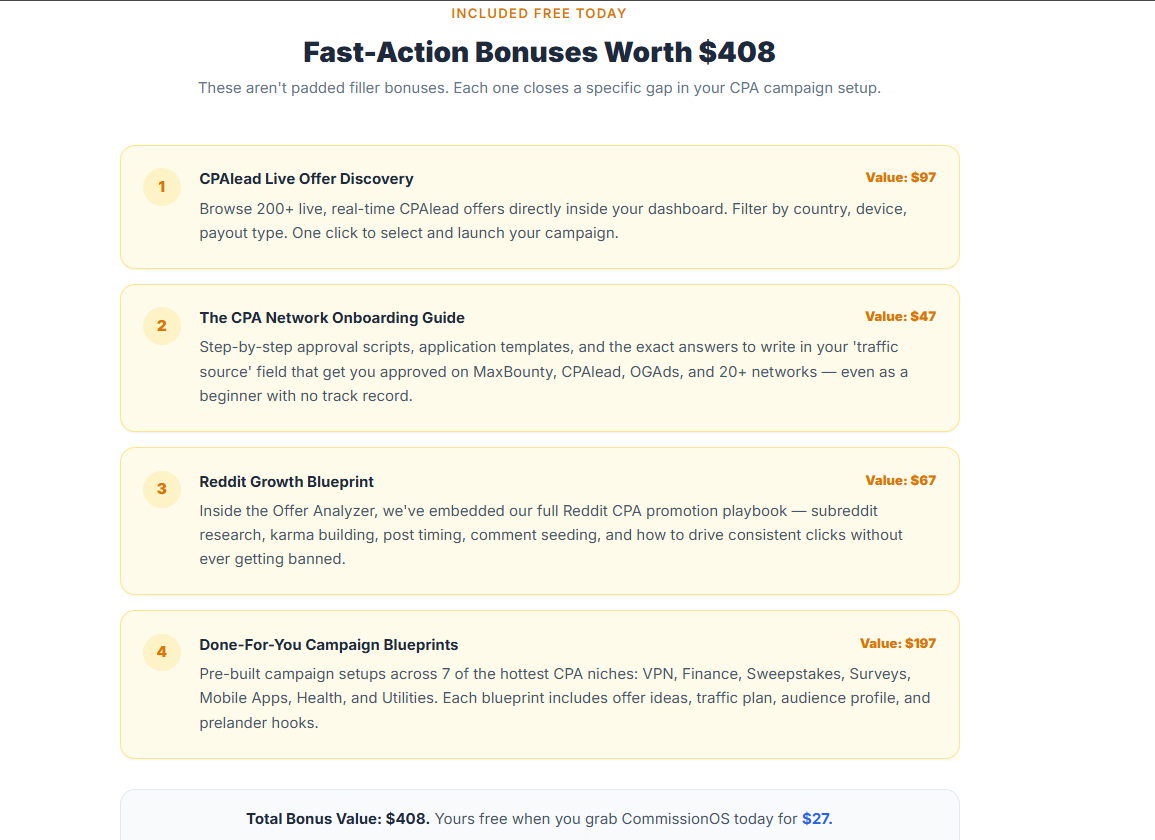
Task: Select the $27 price link
Action: coord(816,819)
